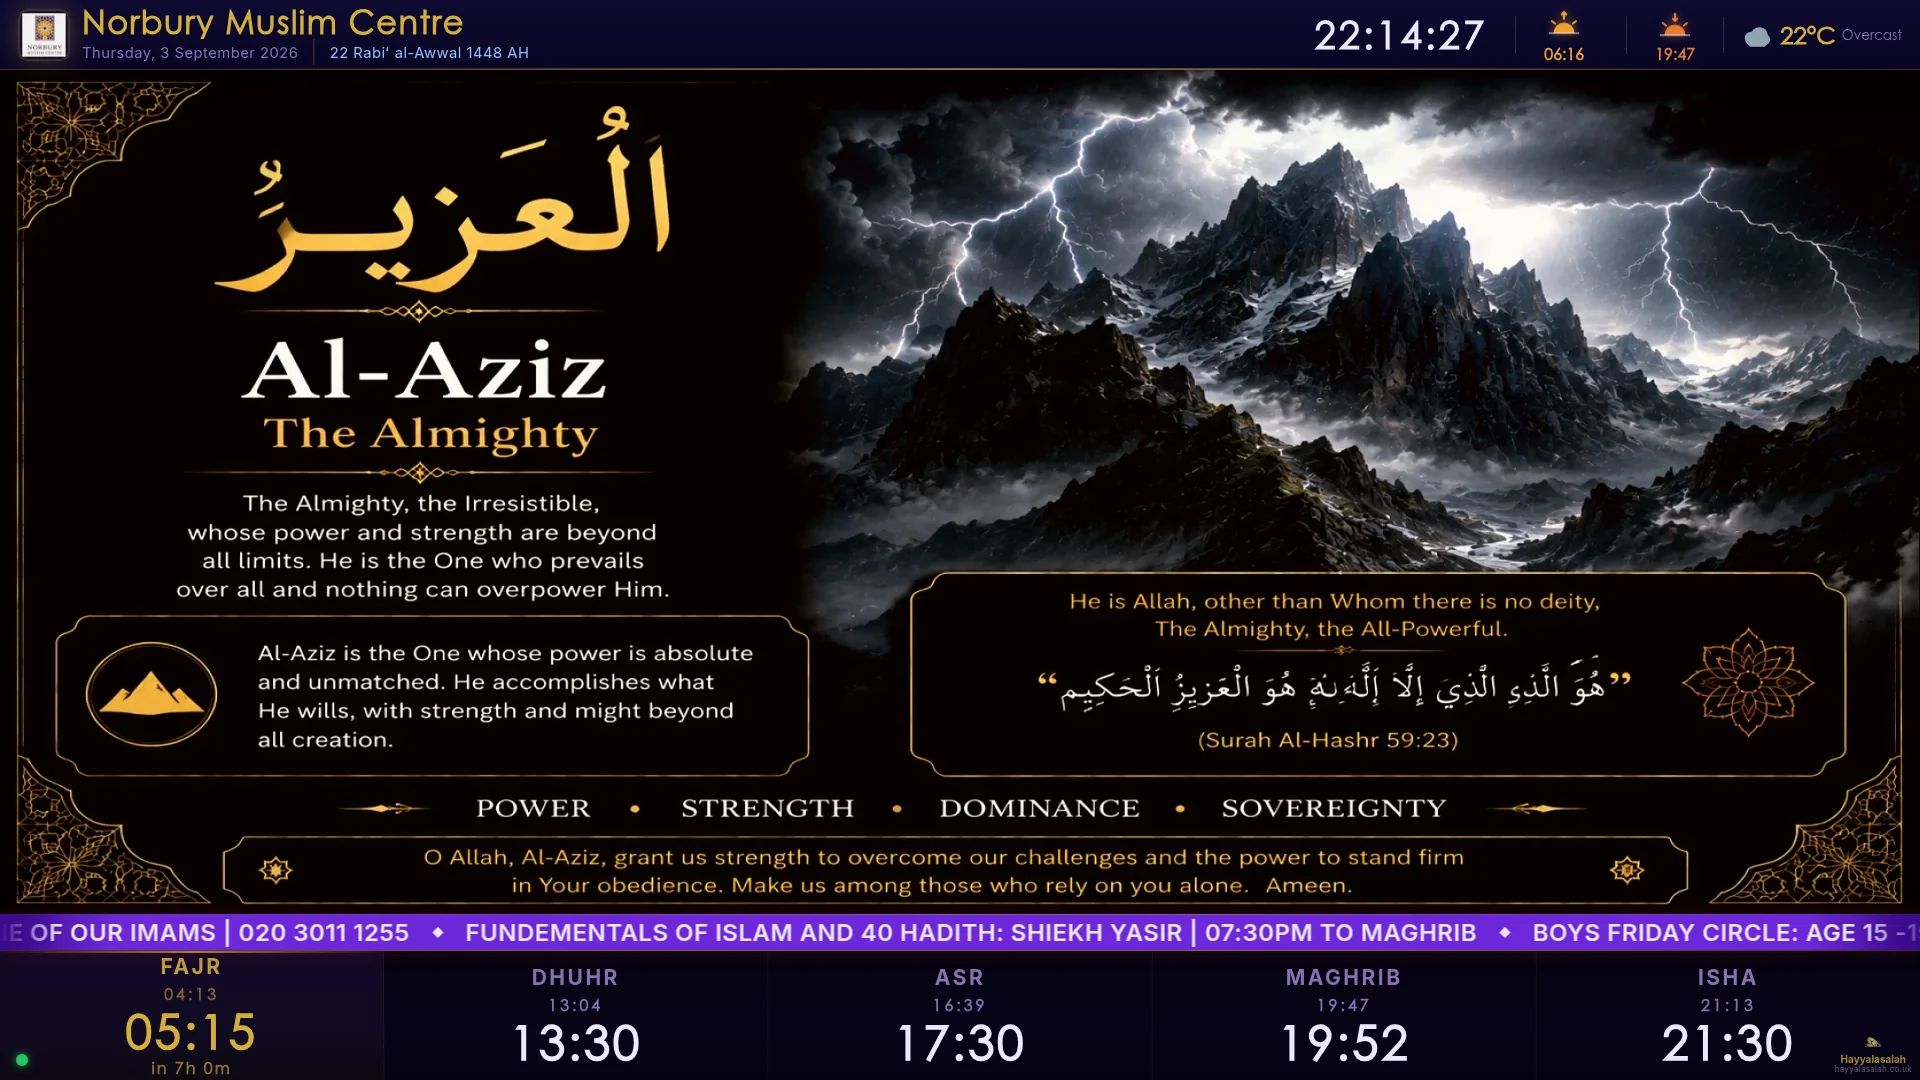Click the word 'SOVEREIGNTY'
This screenshot has width=1920, height=1080.
pyautogui.click(x=1334, y=808)
